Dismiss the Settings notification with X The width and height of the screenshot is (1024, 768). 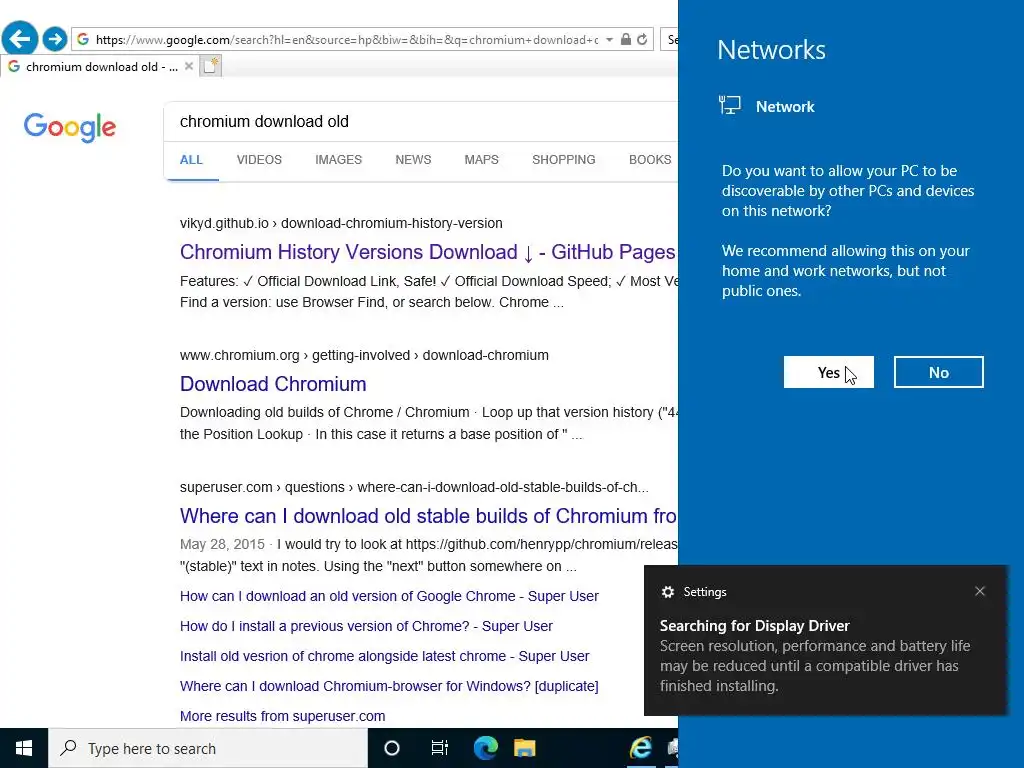980,591
